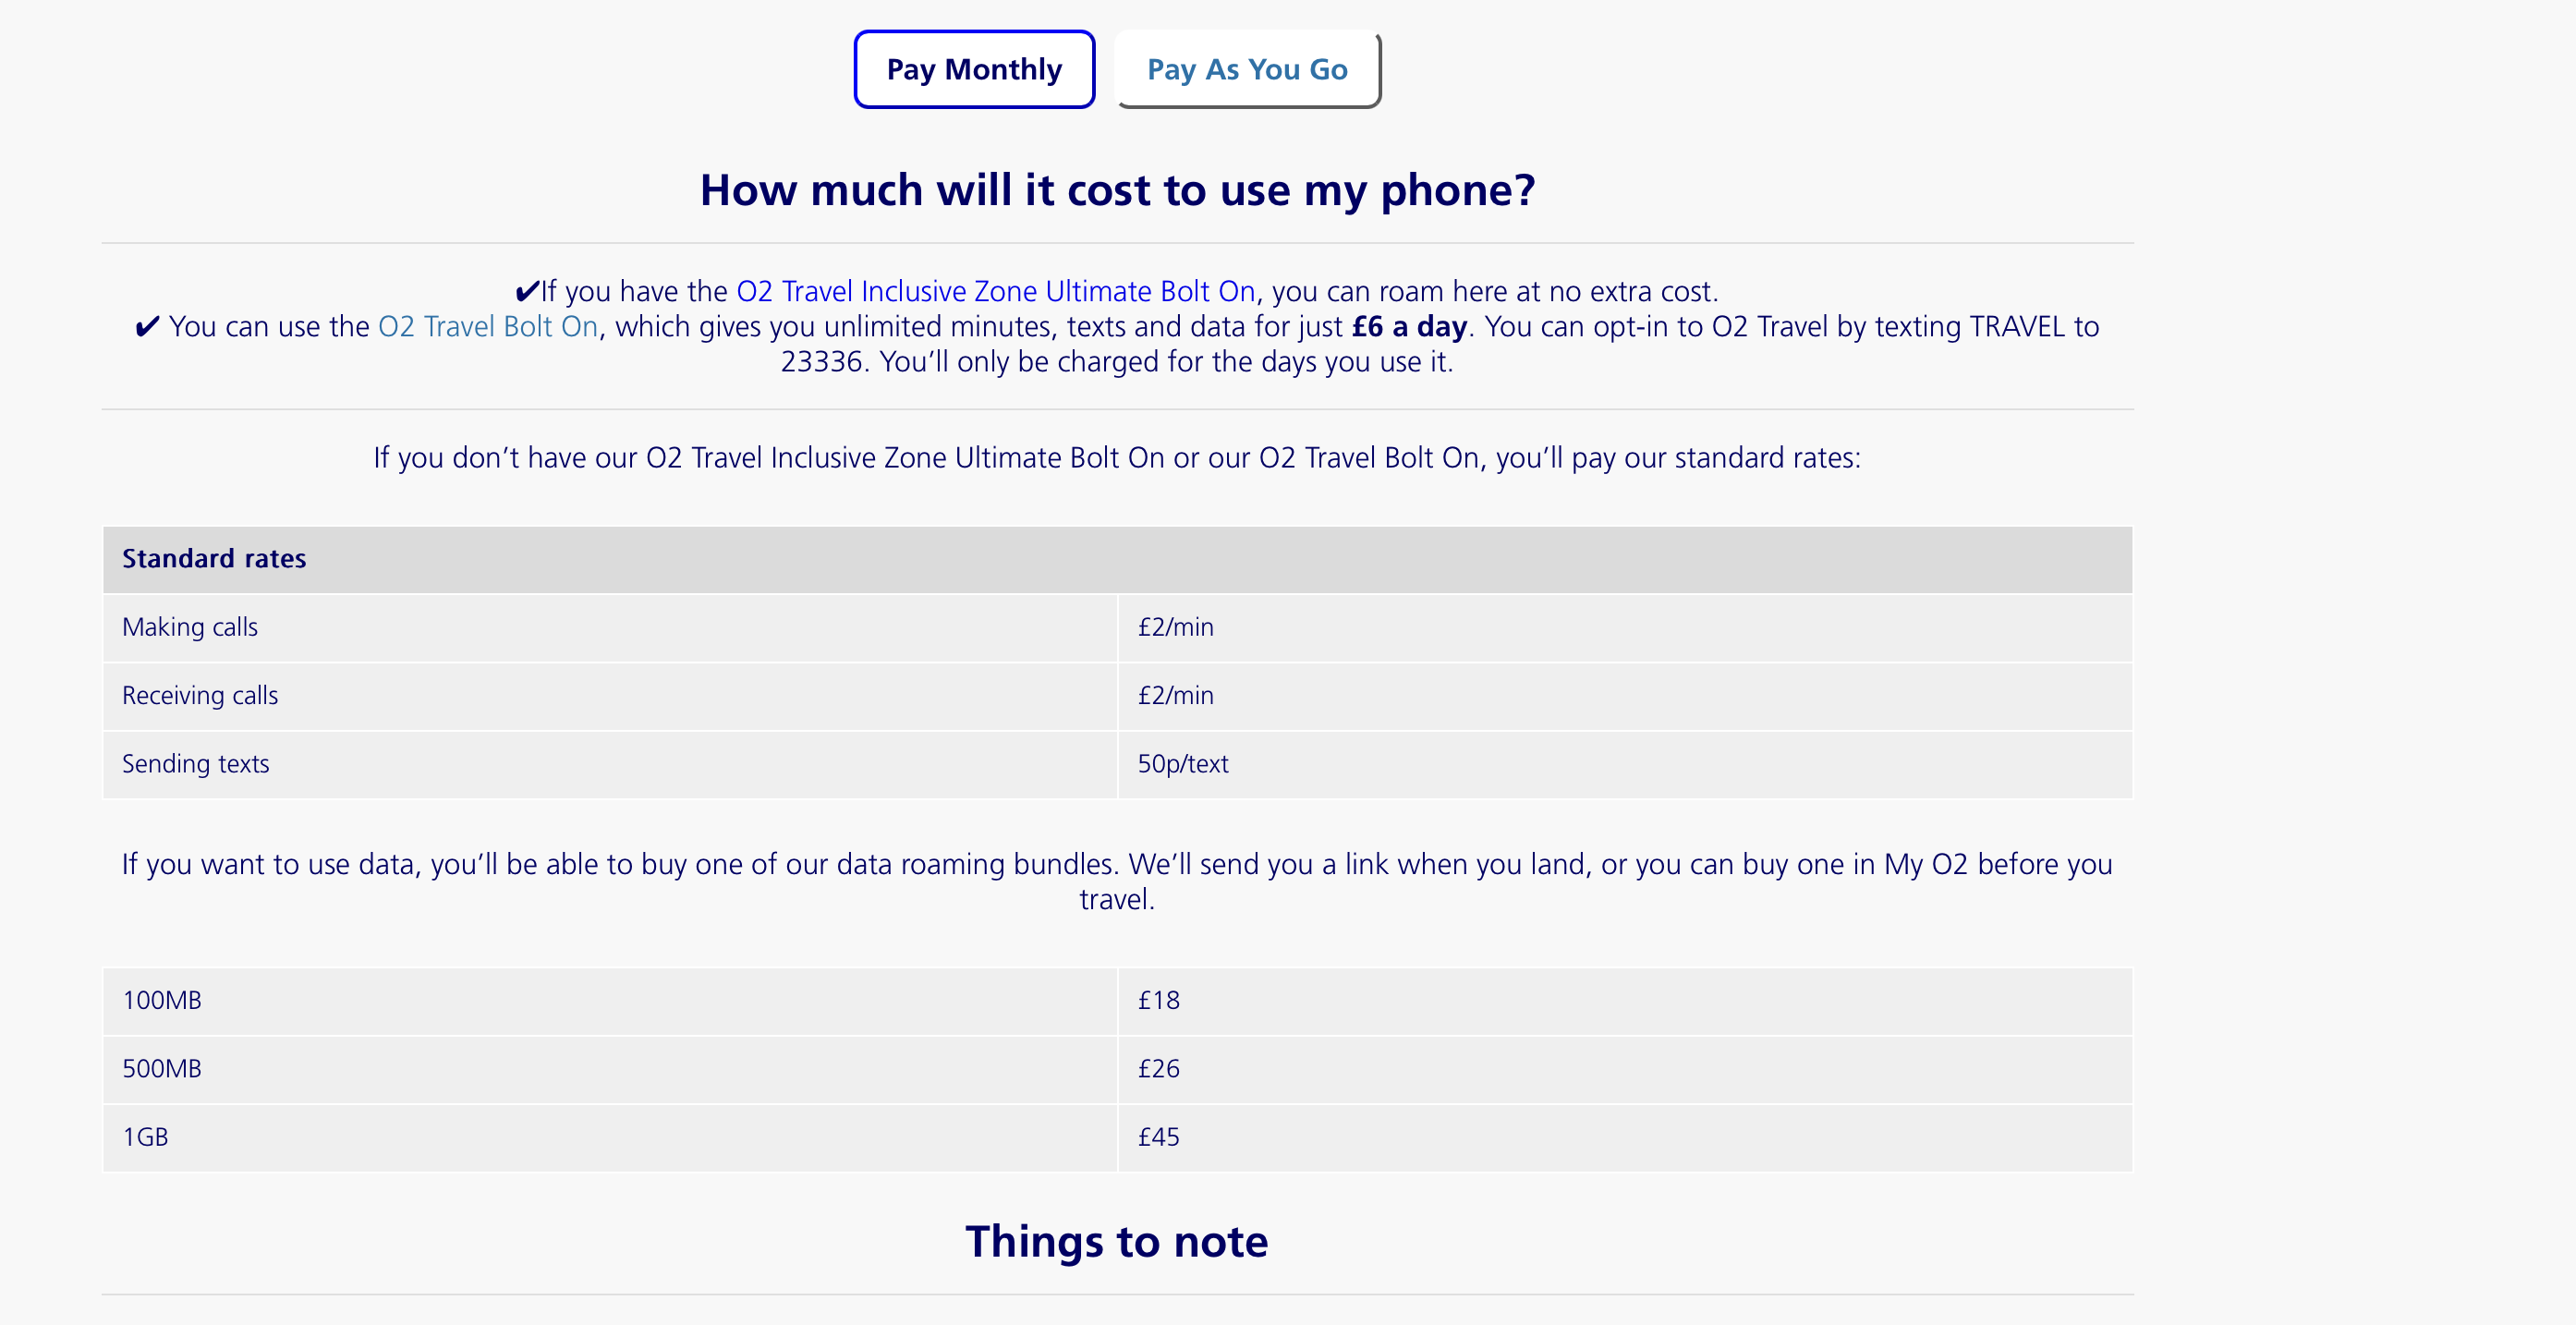Select the Standard rates table header
Viewport: 2576px width, 1325px height.
(x=214, y=558)
